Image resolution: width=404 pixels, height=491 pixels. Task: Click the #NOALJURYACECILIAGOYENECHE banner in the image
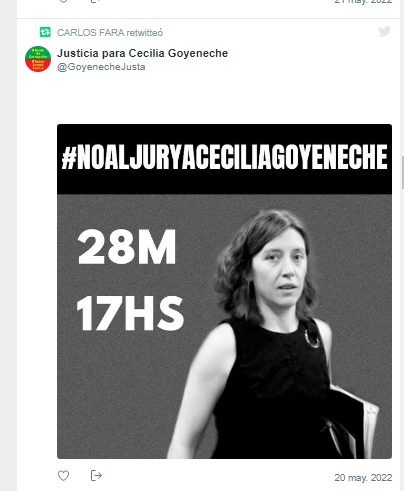pyautogui.click(x=224, y=157)
